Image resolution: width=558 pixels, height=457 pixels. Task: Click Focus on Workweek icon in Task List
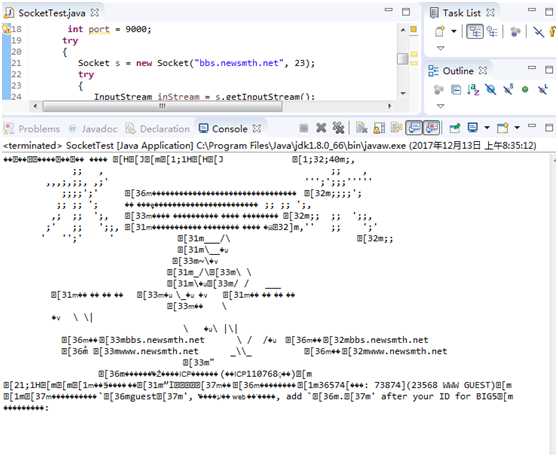click(x=515, y=32)
